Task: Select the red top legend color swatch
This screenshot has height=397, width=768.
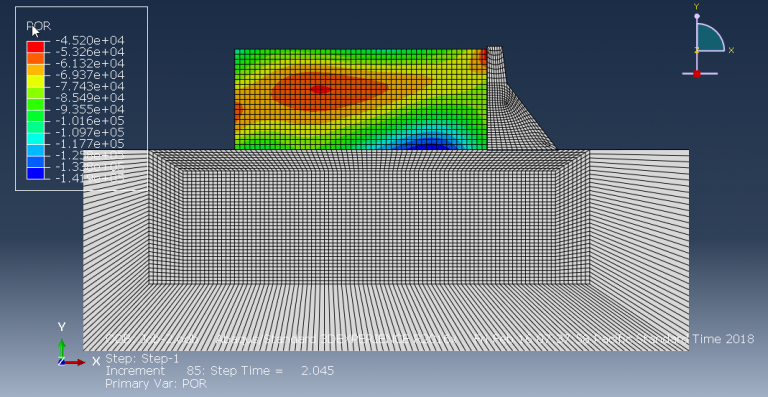Action: (35, 47)
